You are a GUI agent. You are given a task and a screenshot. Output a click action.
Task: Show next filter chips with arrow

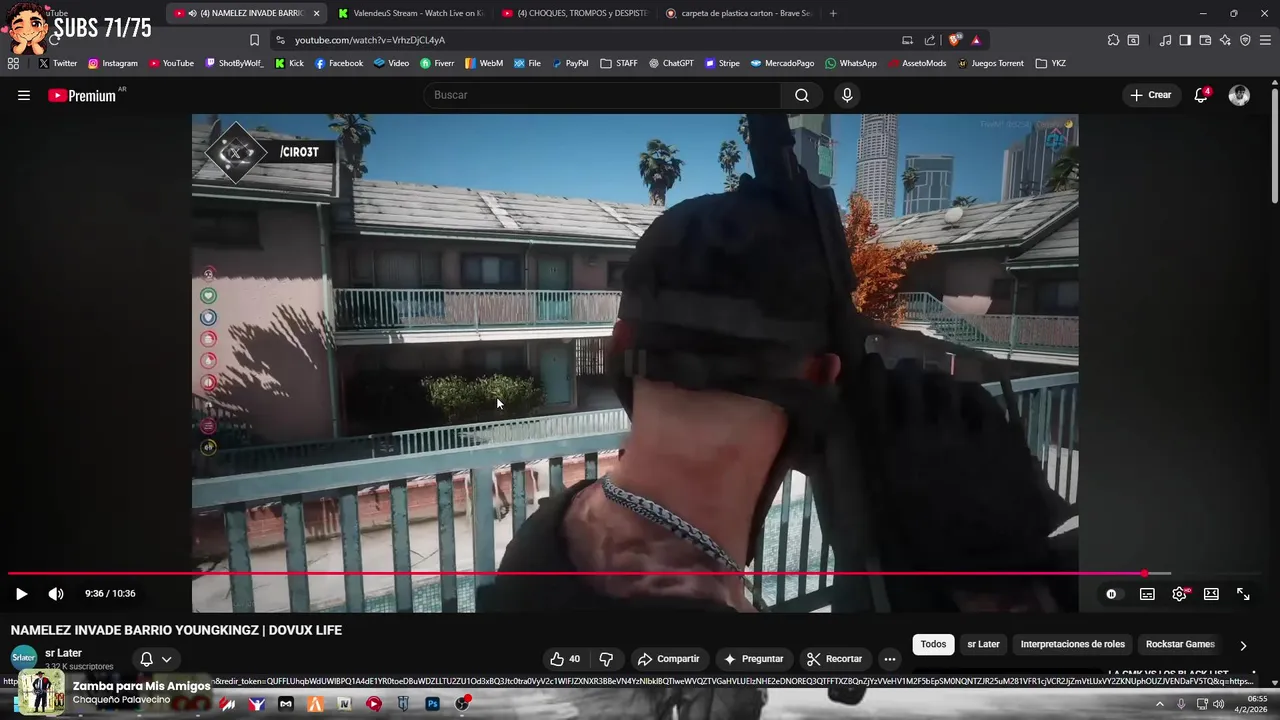(x=1243, y=645)
